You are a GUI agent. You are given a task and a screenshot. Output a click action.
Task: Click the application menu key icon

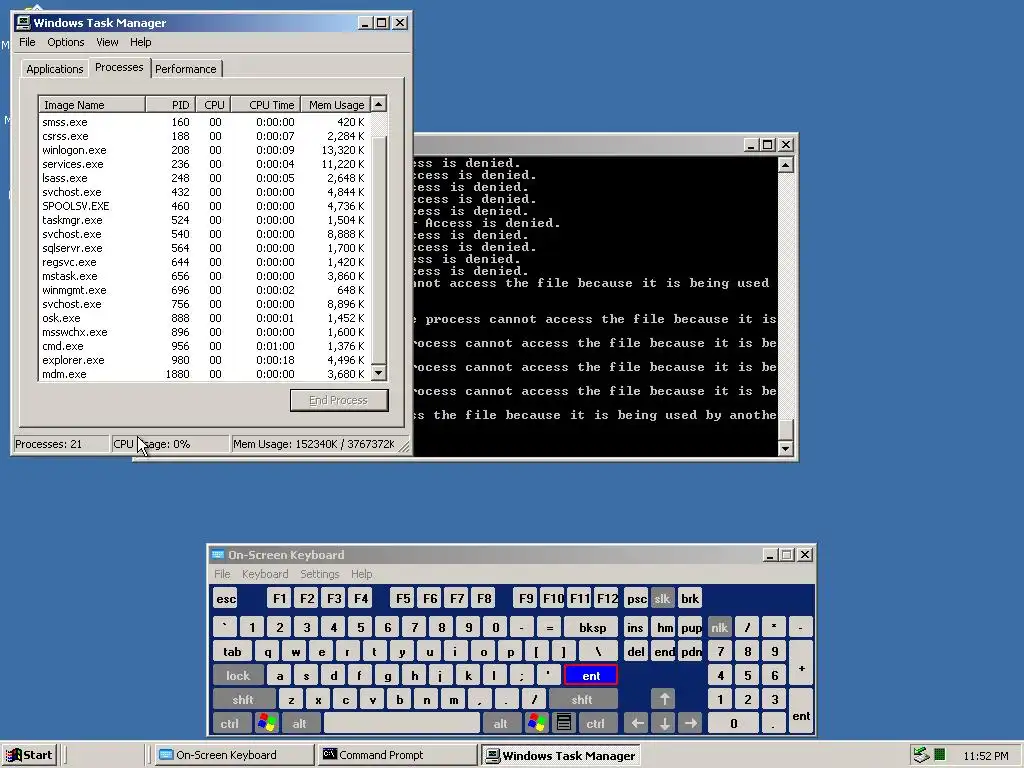coord(564,724)
